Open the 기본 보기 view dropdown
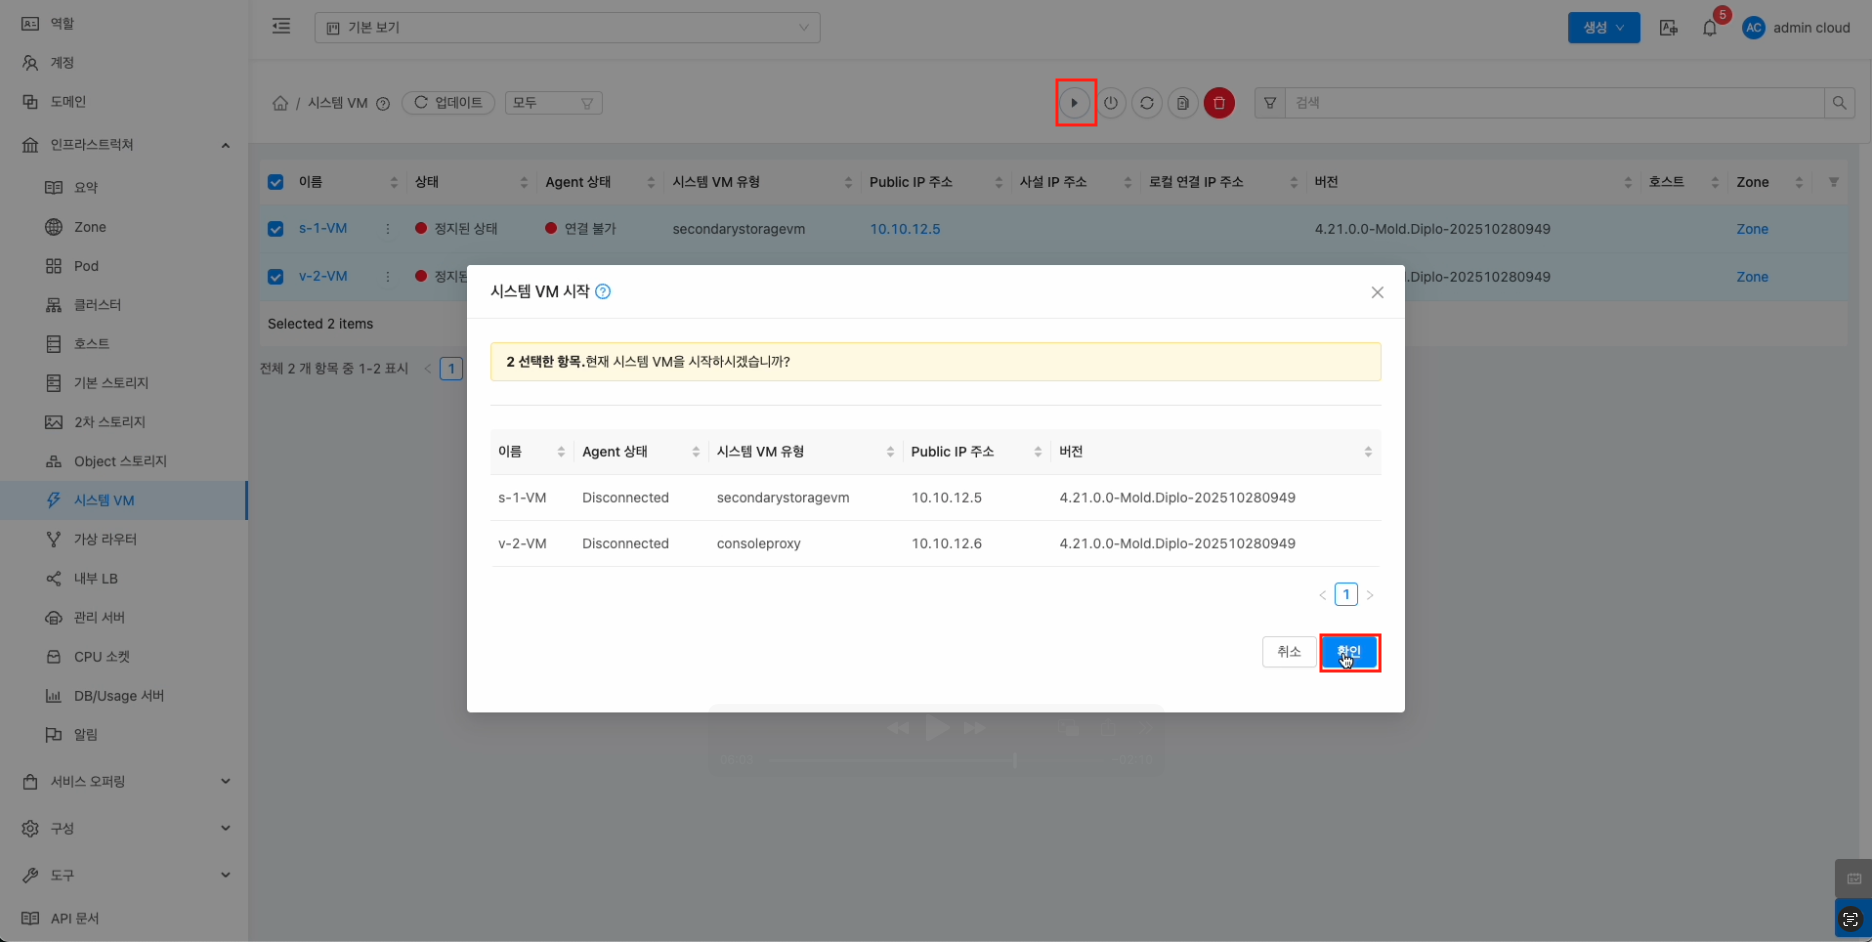This screenshot has height=942, width=1872. tap(567, 28)
